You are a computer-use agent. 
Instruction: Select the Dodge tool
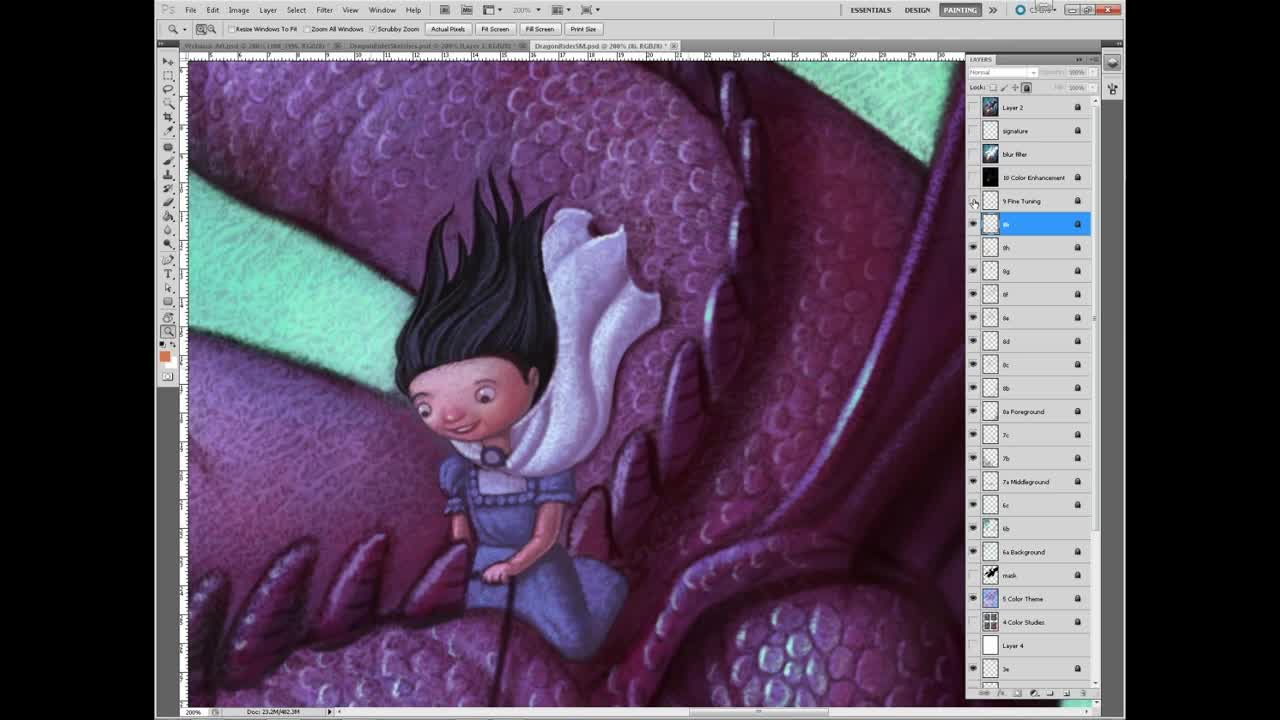[x=168, y=245]
